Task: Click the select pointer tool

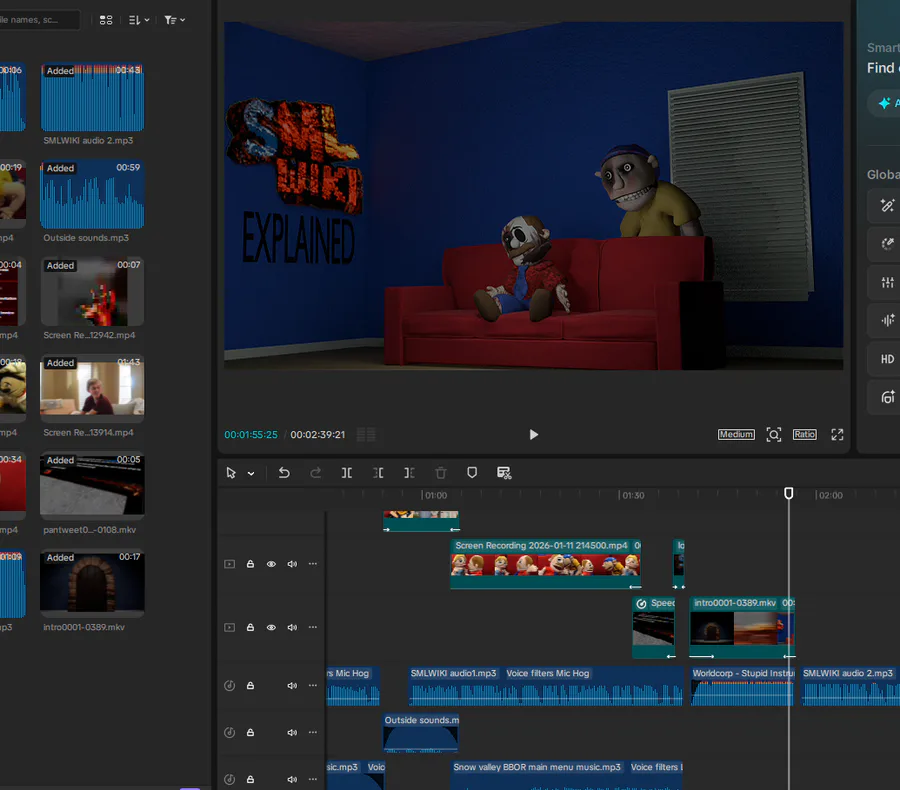Action: (231, 473)
